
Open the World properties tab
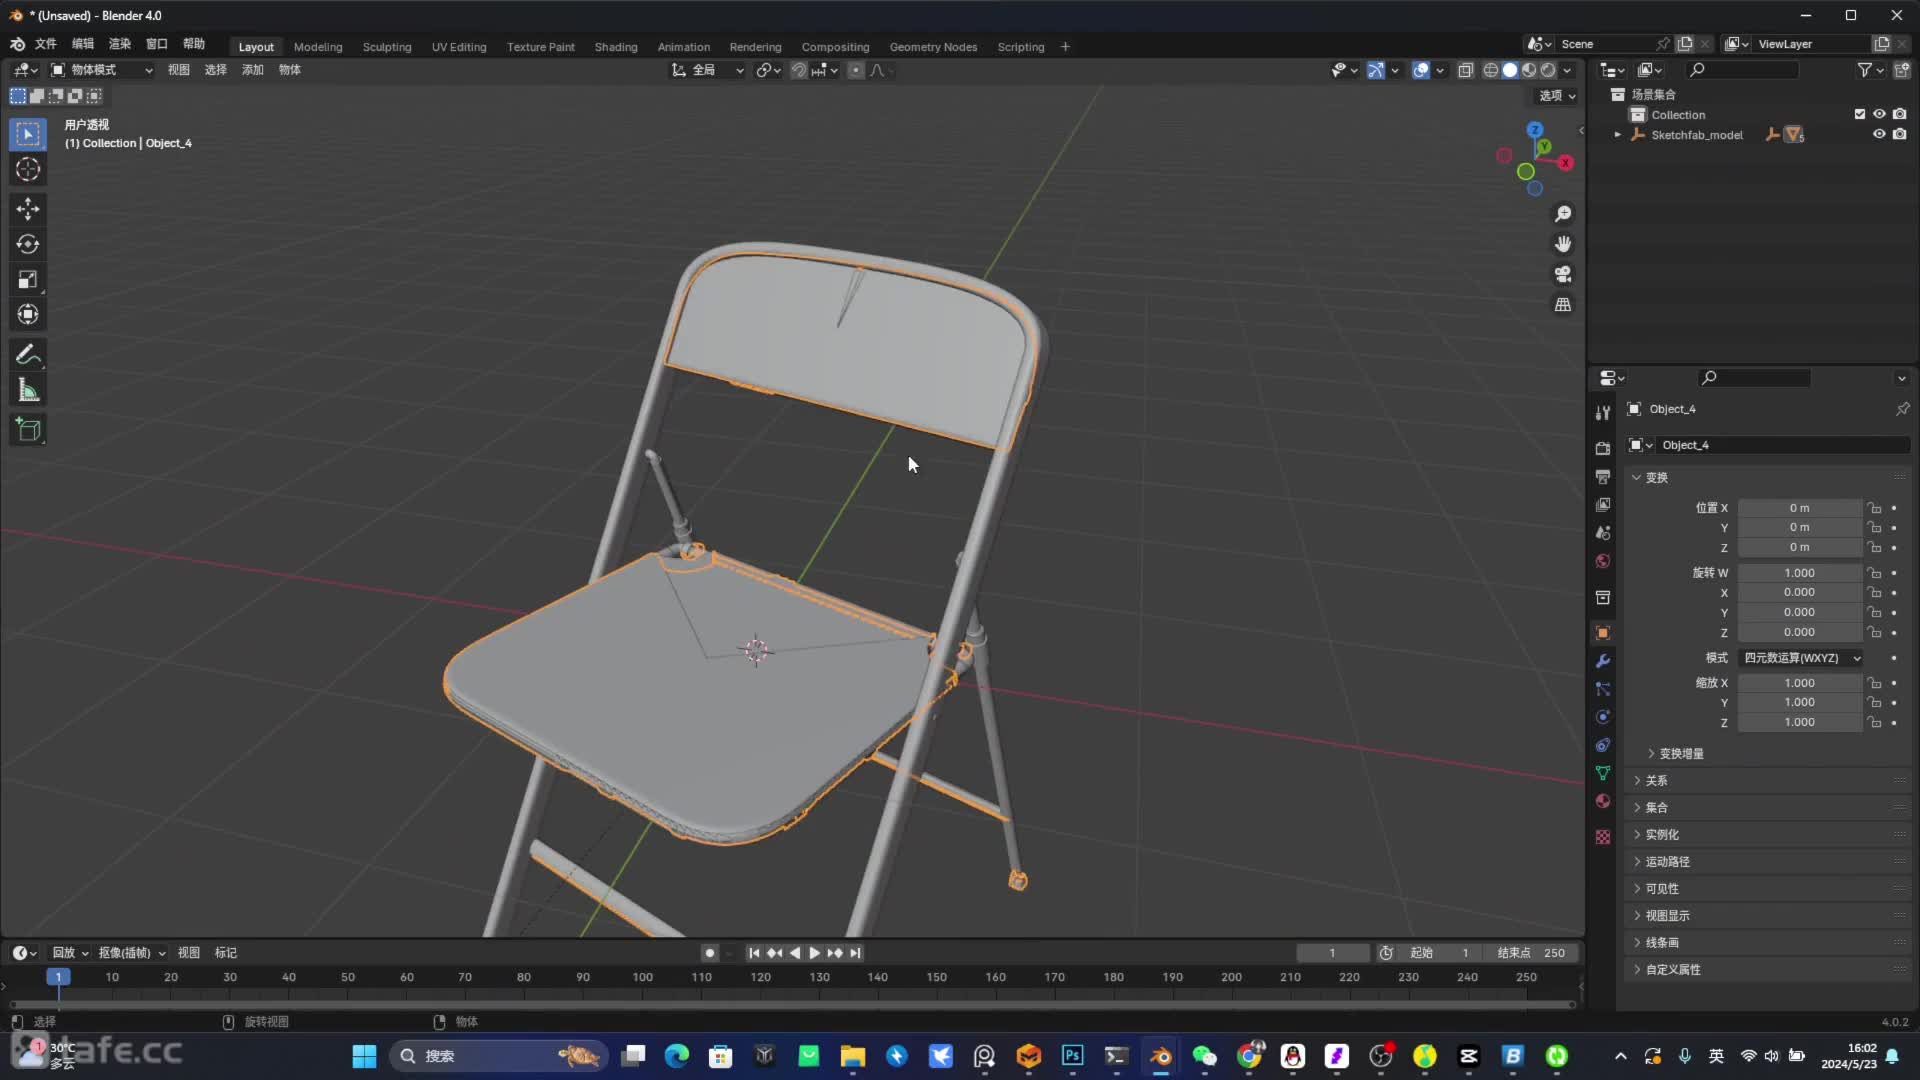tap(1603, 561)
